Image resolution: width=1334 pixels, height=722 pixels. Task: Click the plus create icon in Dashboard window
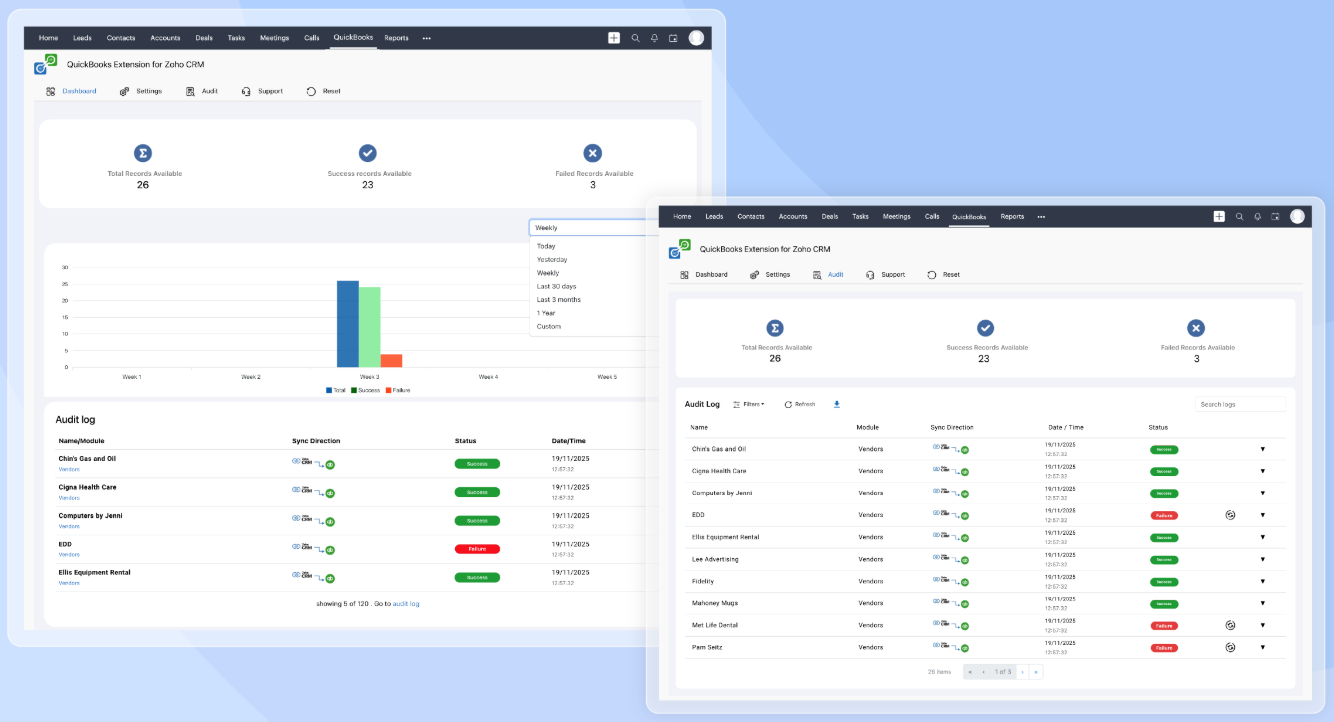point(614,38)
